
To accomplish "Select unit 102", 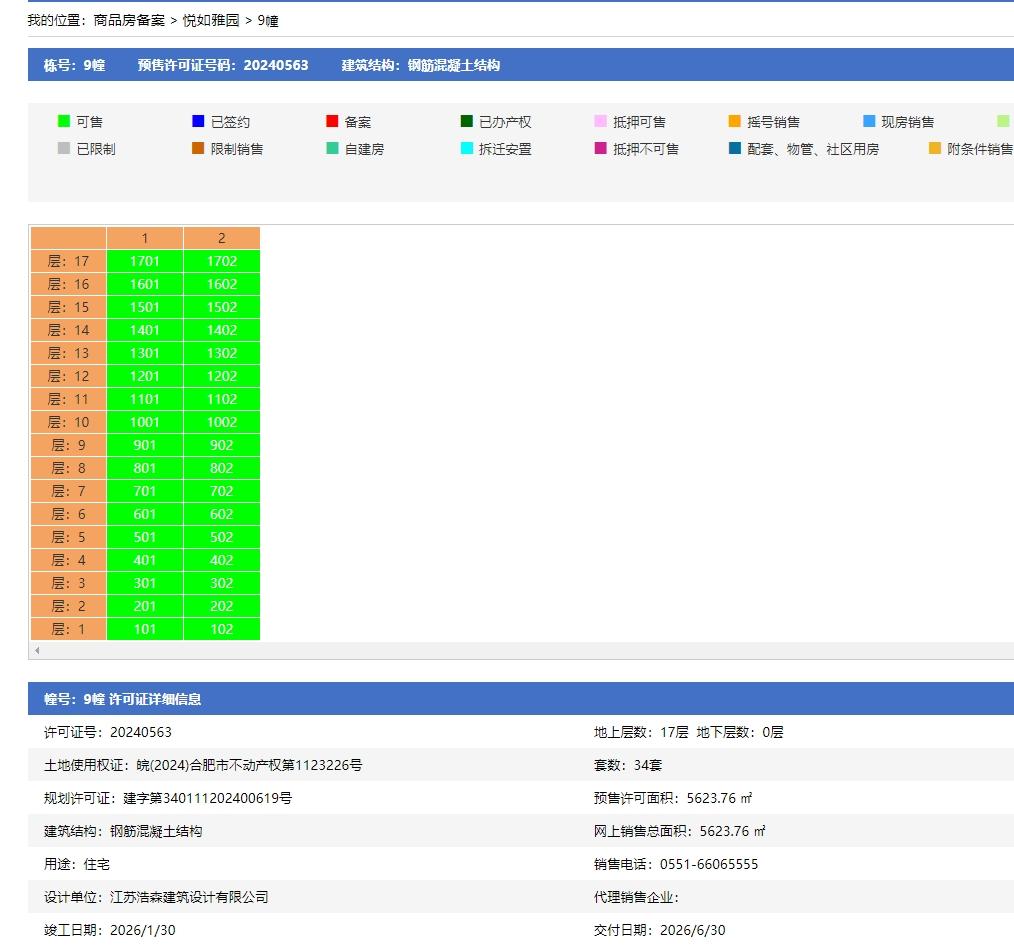I will coord(222,629).
